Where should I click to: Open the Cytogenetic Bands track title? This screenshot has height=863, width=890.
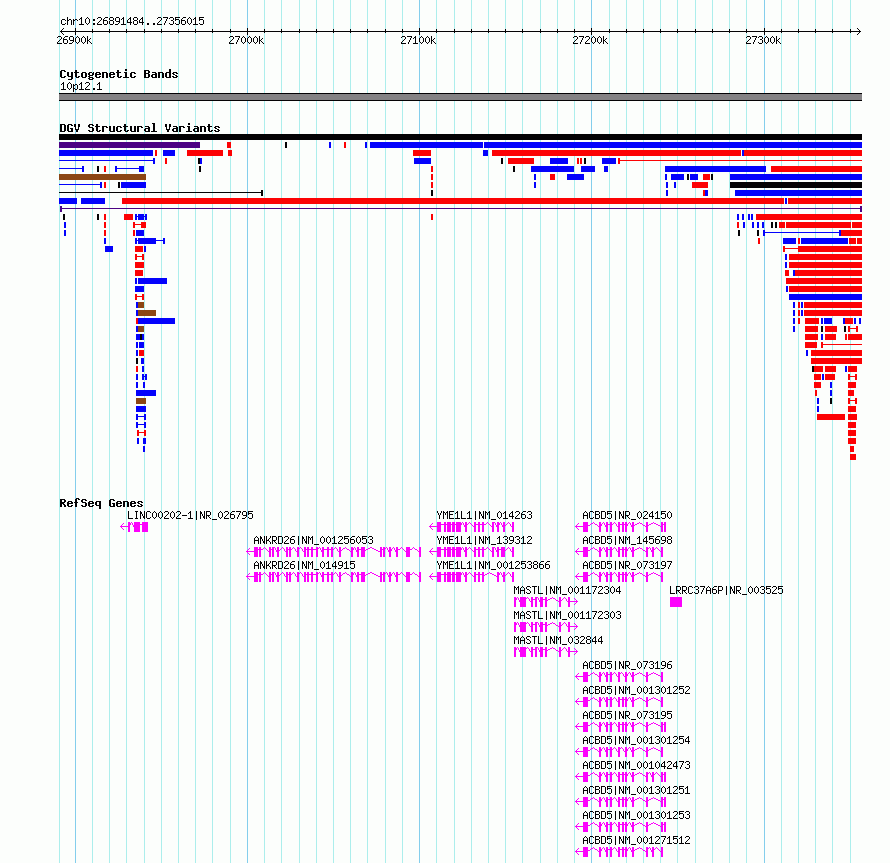pos(119,74)
